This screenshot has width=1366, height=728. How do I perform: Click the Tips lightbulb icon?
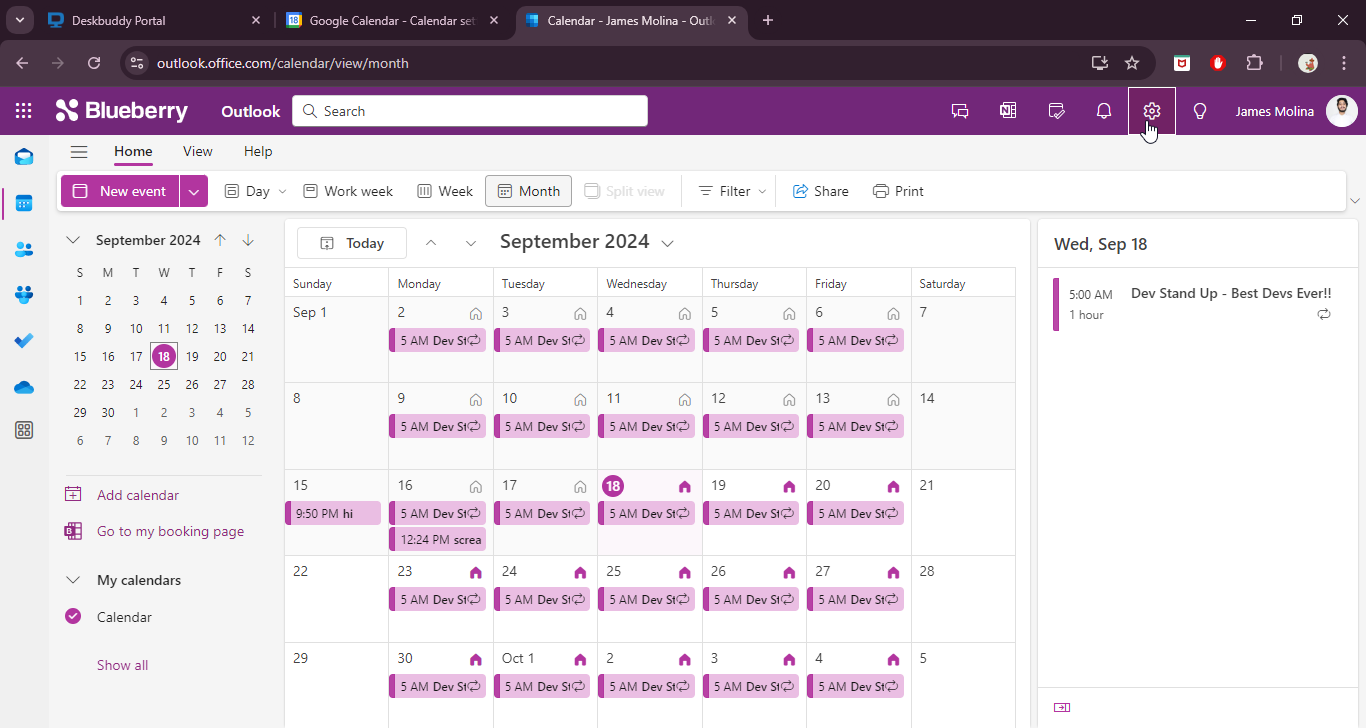[x=1200, y=111]
